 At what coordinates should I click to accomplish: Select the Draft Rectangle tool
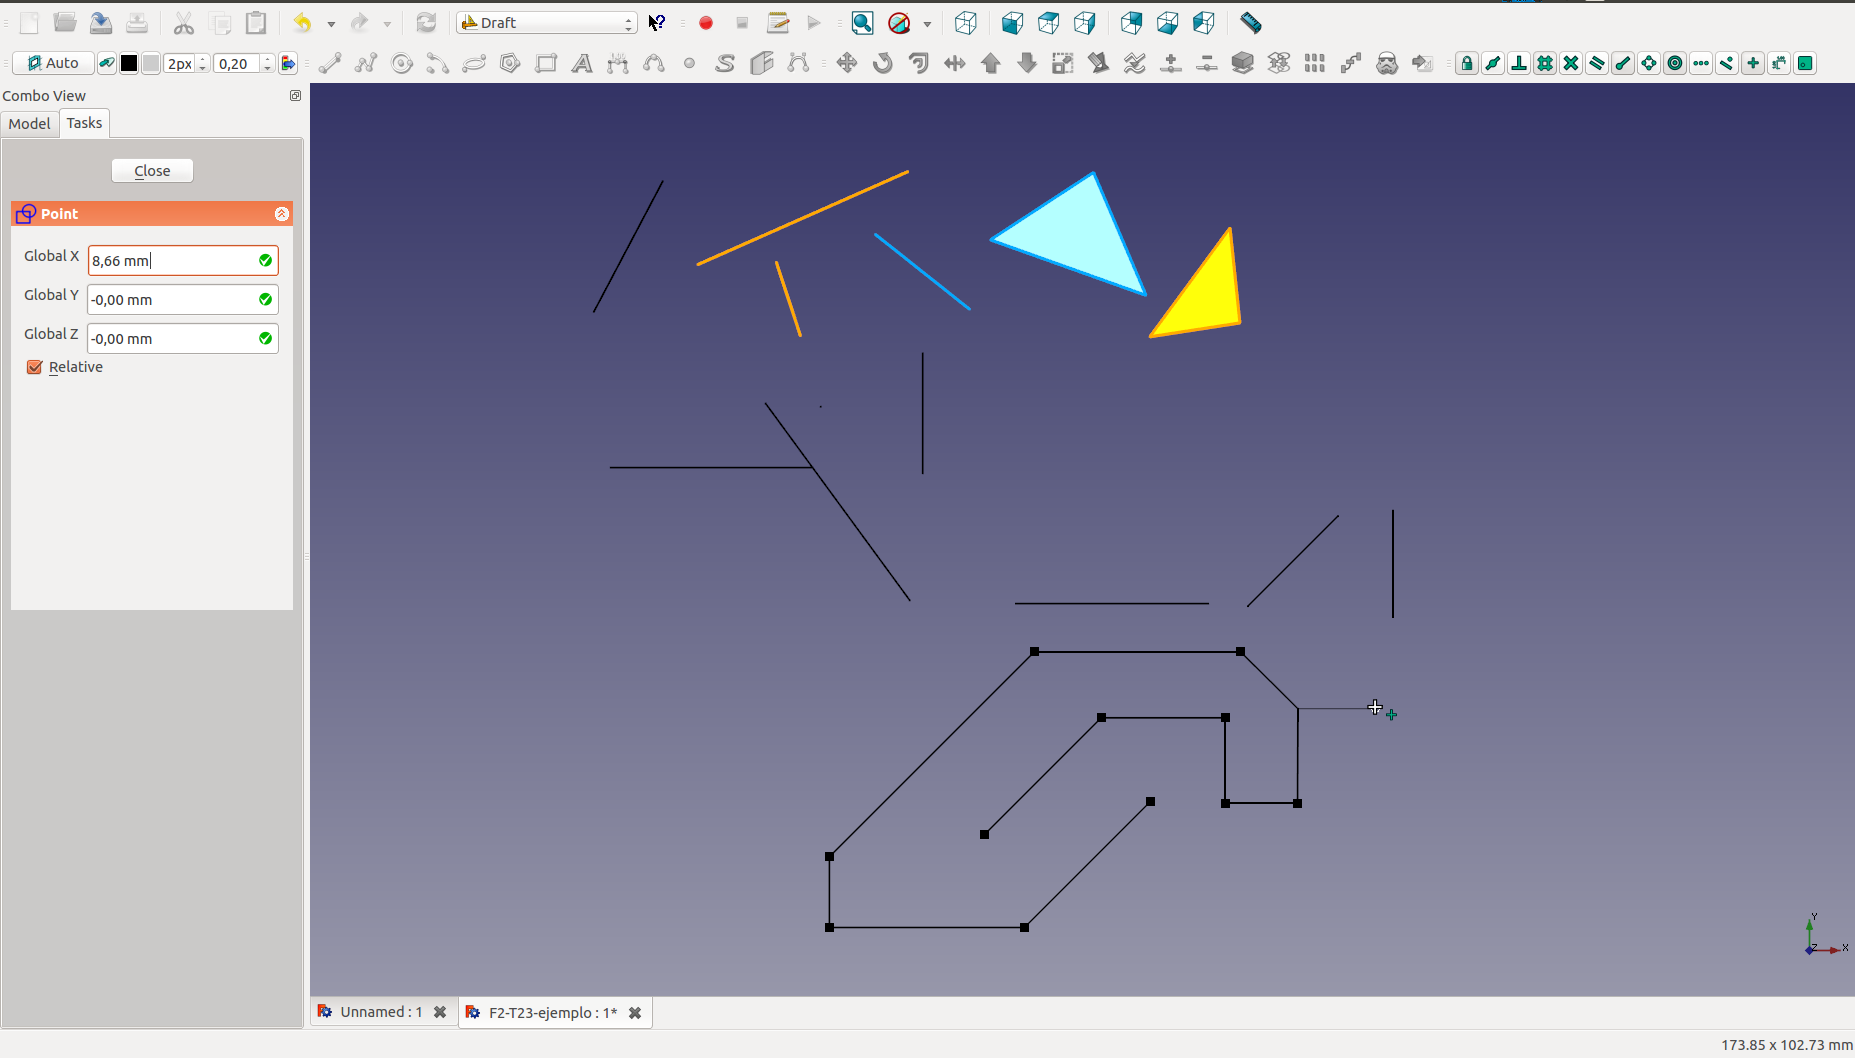click(x=546, y=64)
